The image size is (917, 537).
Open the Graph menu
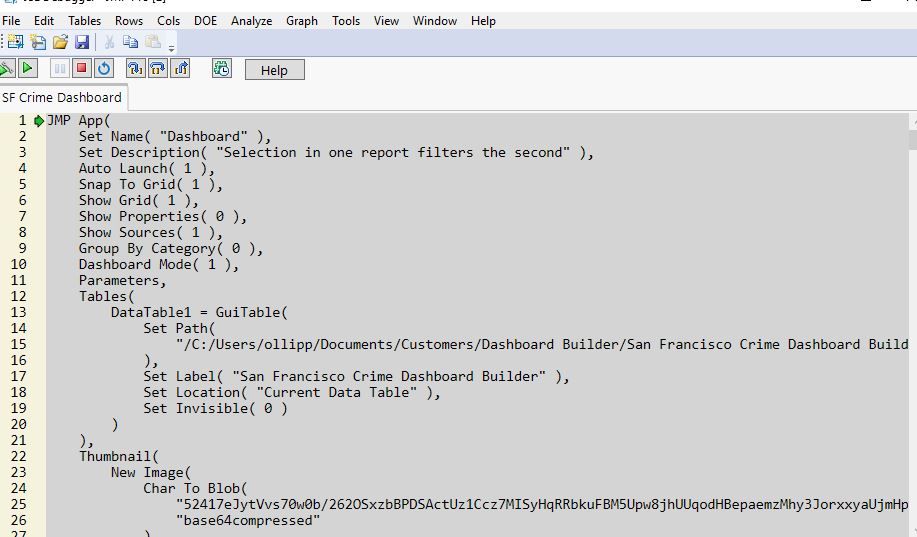point(302,21)
